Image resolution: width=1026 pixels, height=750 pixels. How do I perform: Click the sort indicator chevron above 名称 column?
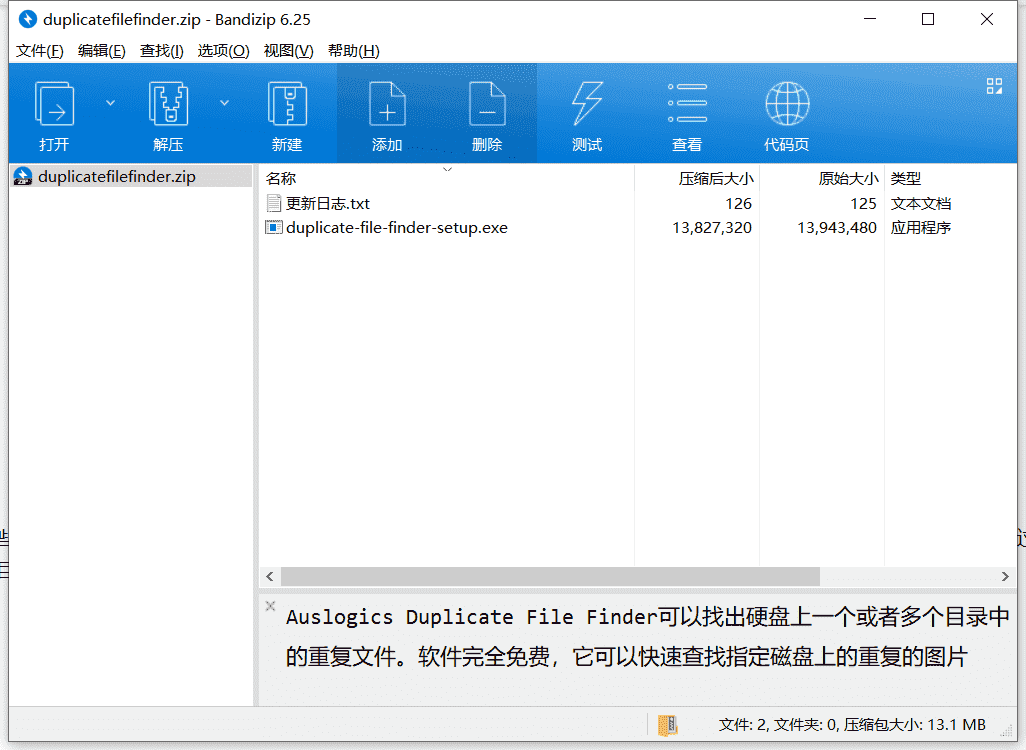point(448,170)
